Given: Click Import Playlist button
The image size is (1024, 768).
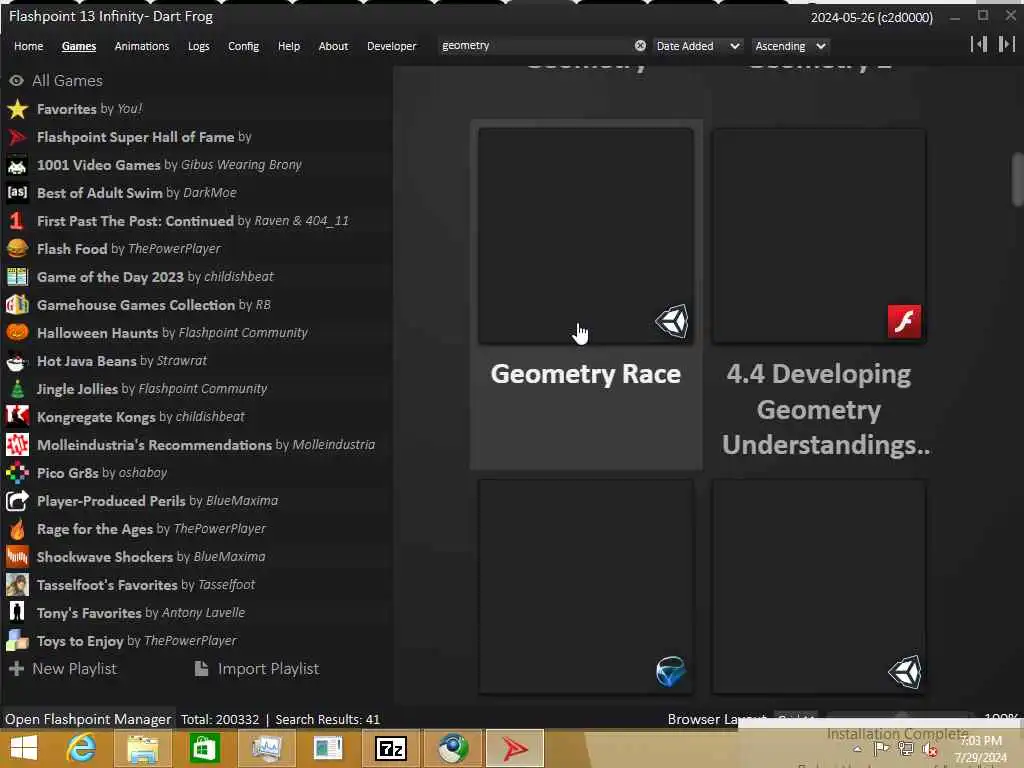Looking at the screenshot, I should click(x=257, y=669).
